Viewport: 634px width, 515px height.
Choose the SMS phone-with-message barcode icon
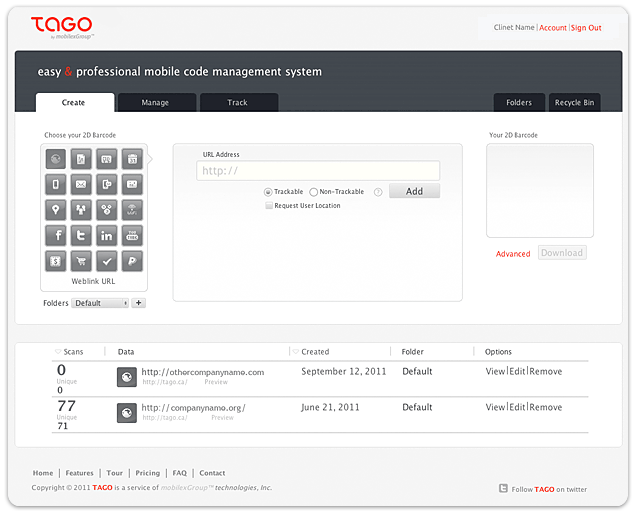coord(107,184)
